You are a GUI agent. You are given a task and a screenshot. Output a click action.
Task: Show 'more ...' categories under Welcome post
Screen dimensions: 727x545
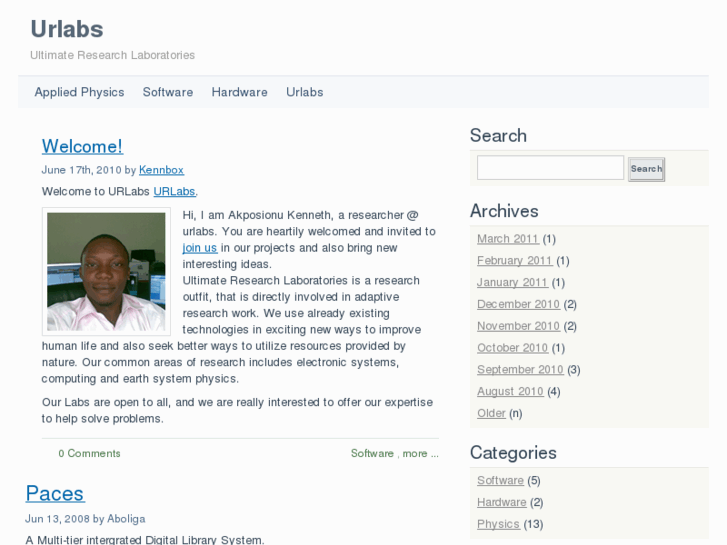pos(421,453)
